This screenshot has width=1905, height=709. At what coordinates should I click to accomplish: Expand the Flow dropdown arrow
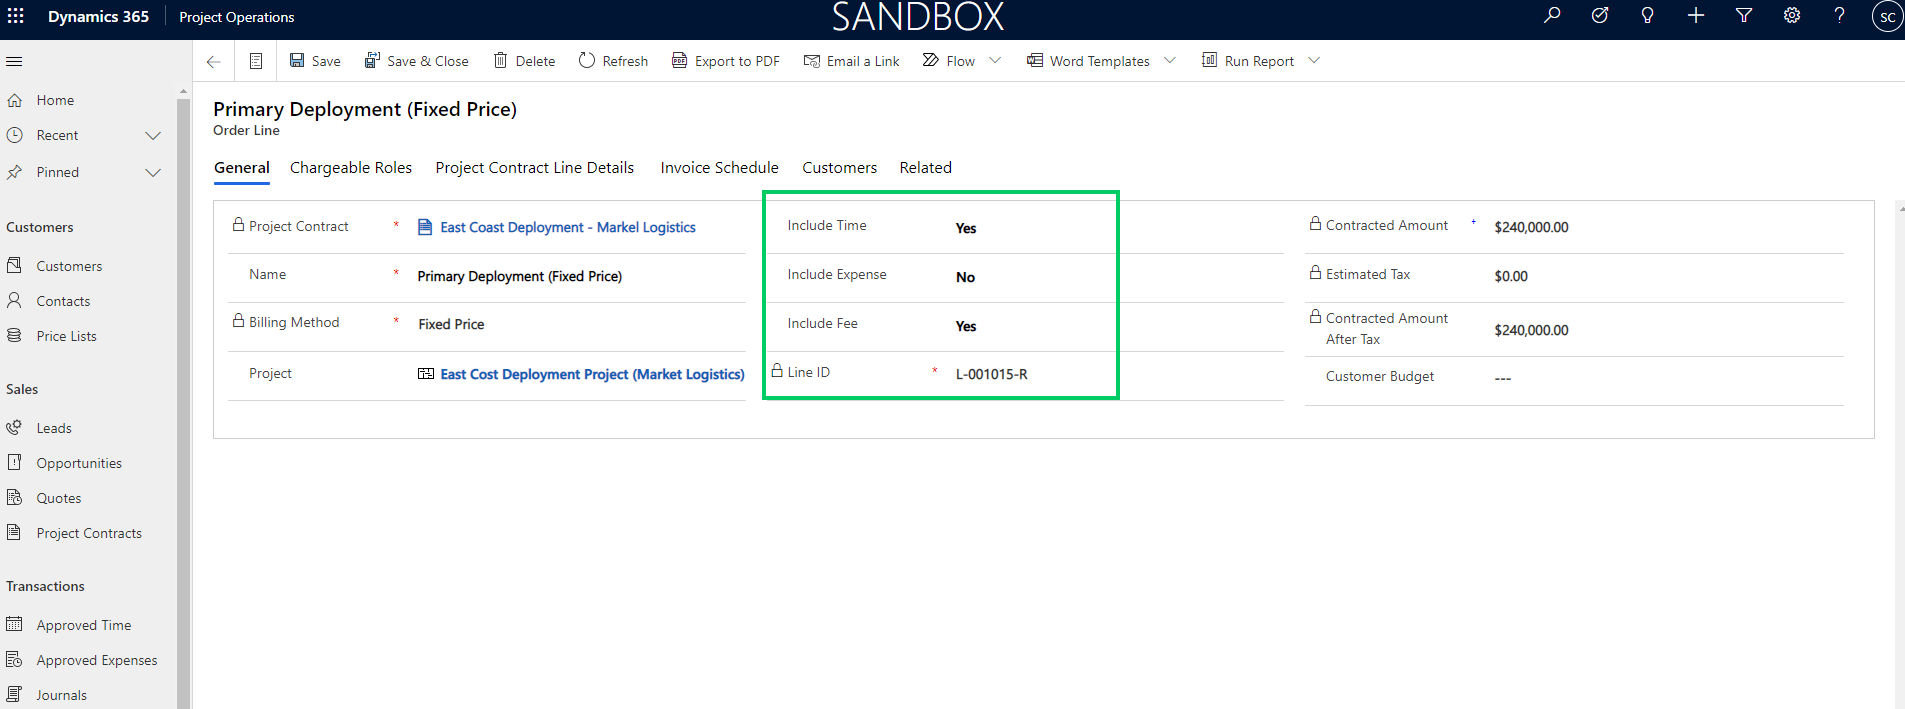tap(995, 61)
